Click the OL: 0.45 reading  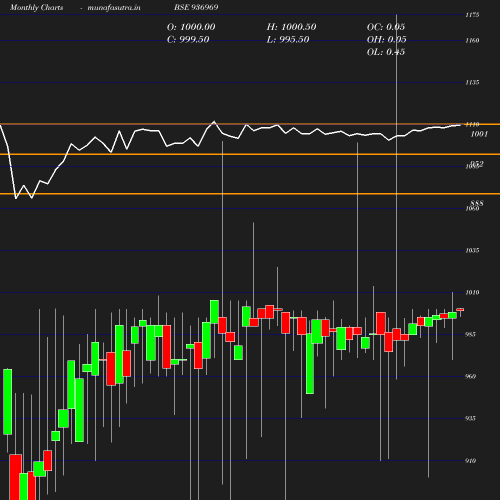tap(386, 52)
